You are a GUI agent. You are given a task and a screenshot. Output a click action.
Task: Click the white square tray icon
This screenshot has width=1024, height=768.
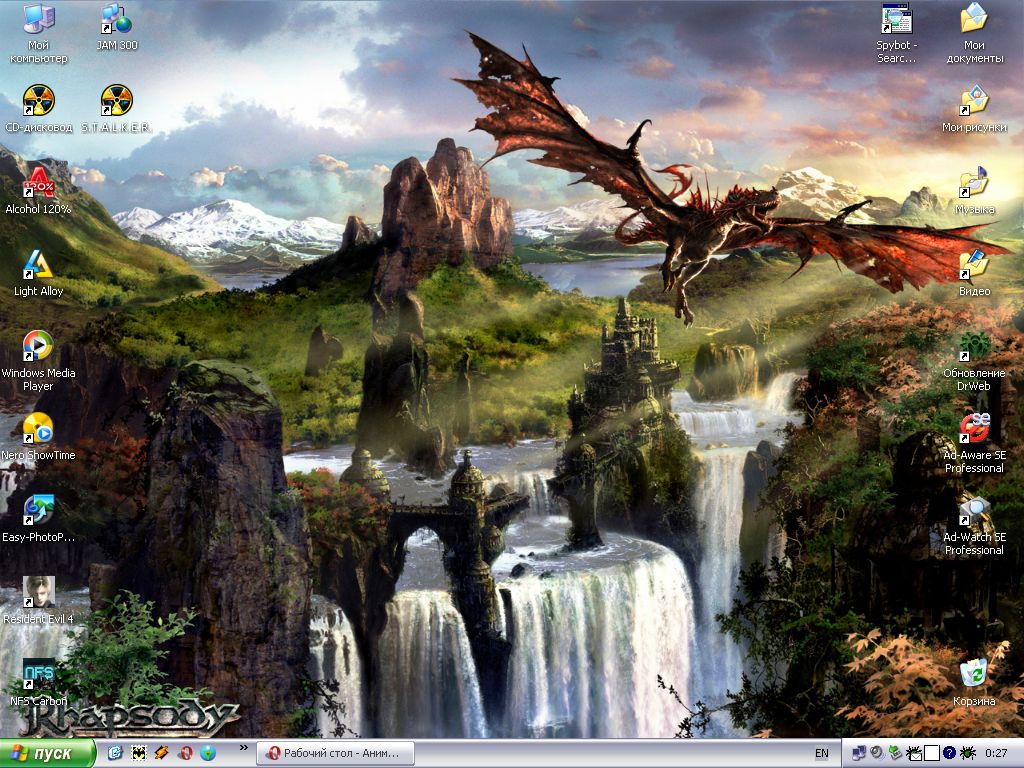pyautogui.click(x=931, y=754)
